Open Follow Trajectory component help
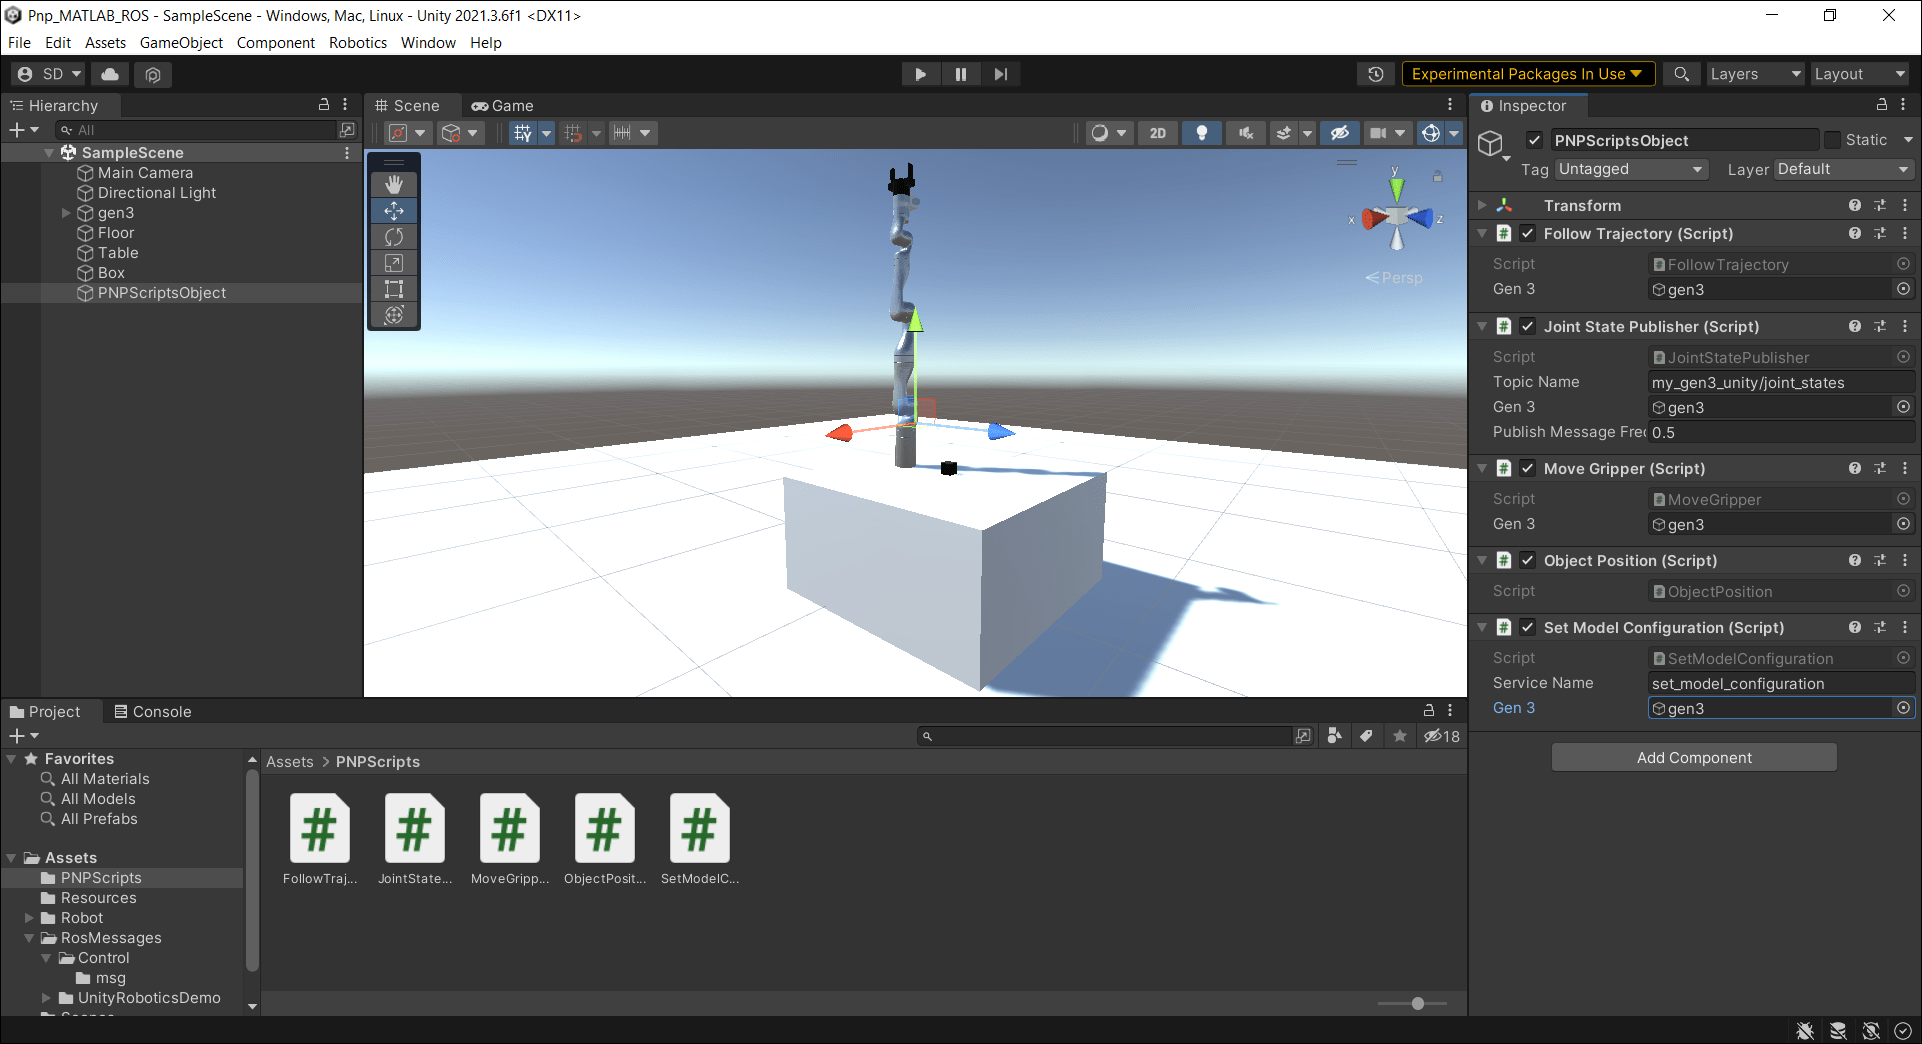The image size is (1922, 1044). tap(1855, 234)
